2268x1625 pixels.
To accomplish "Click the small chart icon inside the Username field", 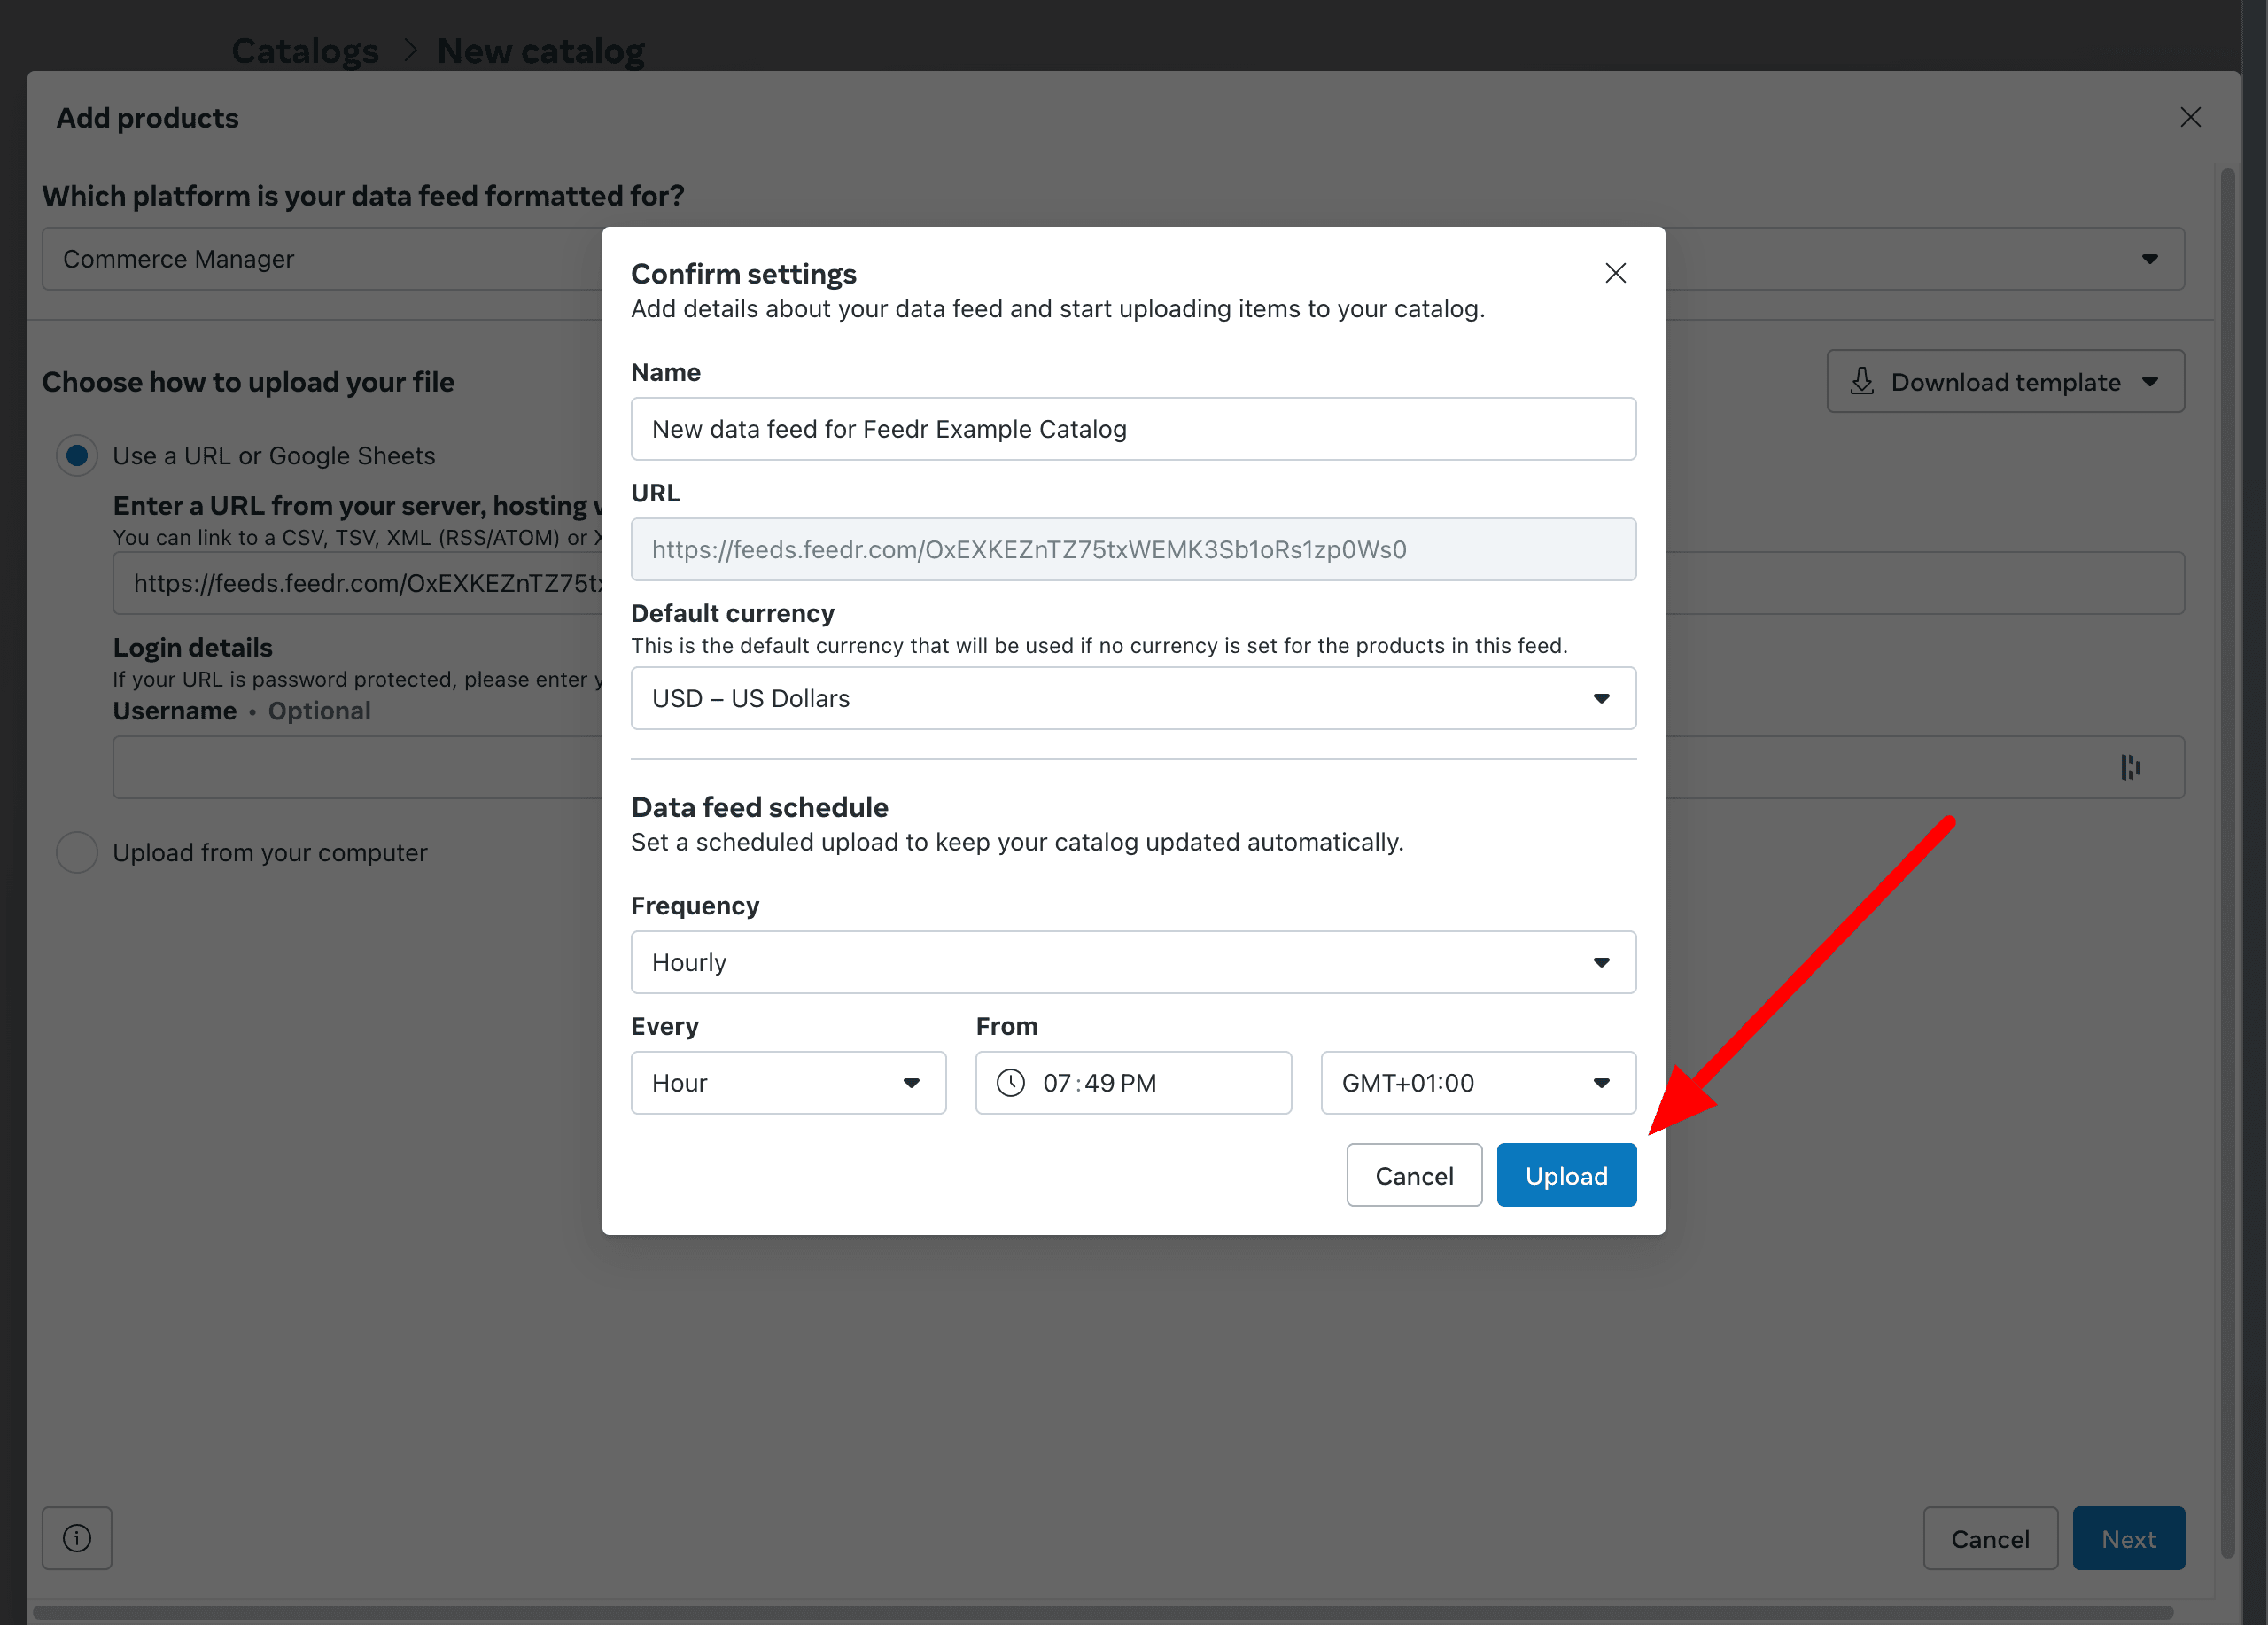I will [x=2131, y=767].
